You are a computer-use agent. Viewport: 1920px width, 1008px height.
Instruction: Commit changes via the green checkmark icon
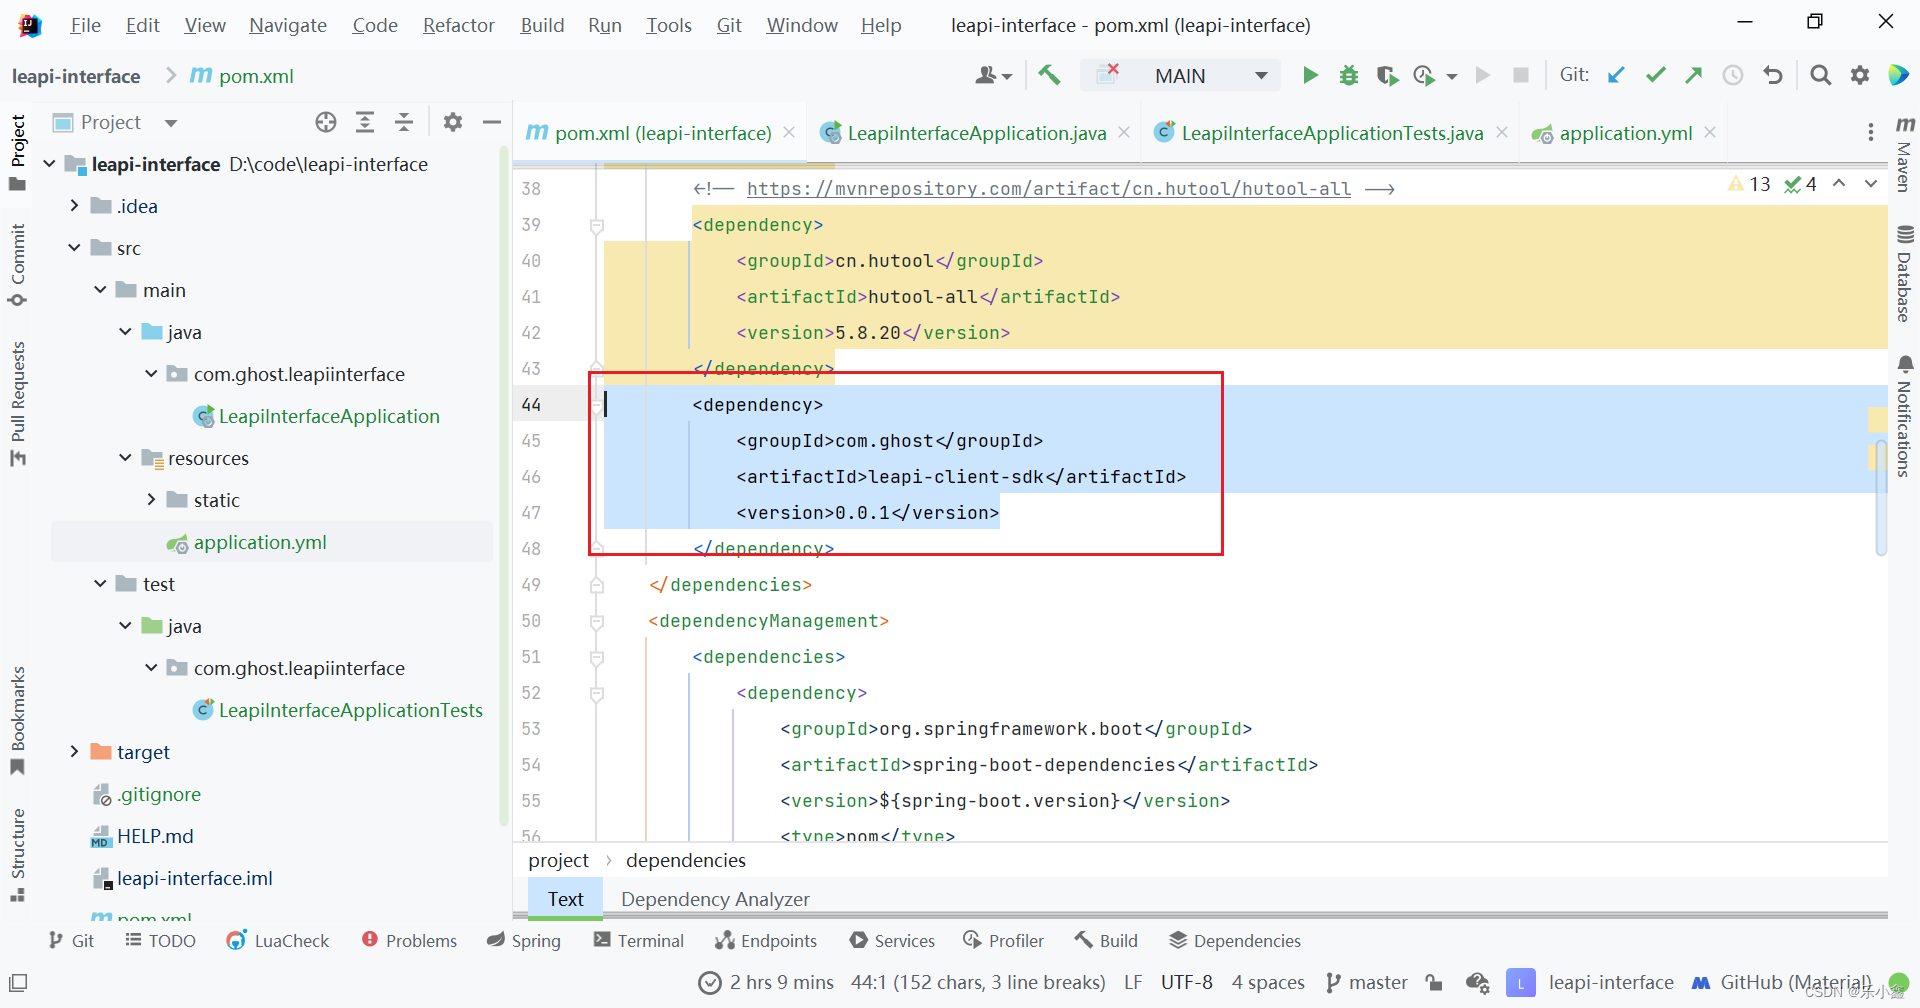(x=1655, y=75)
